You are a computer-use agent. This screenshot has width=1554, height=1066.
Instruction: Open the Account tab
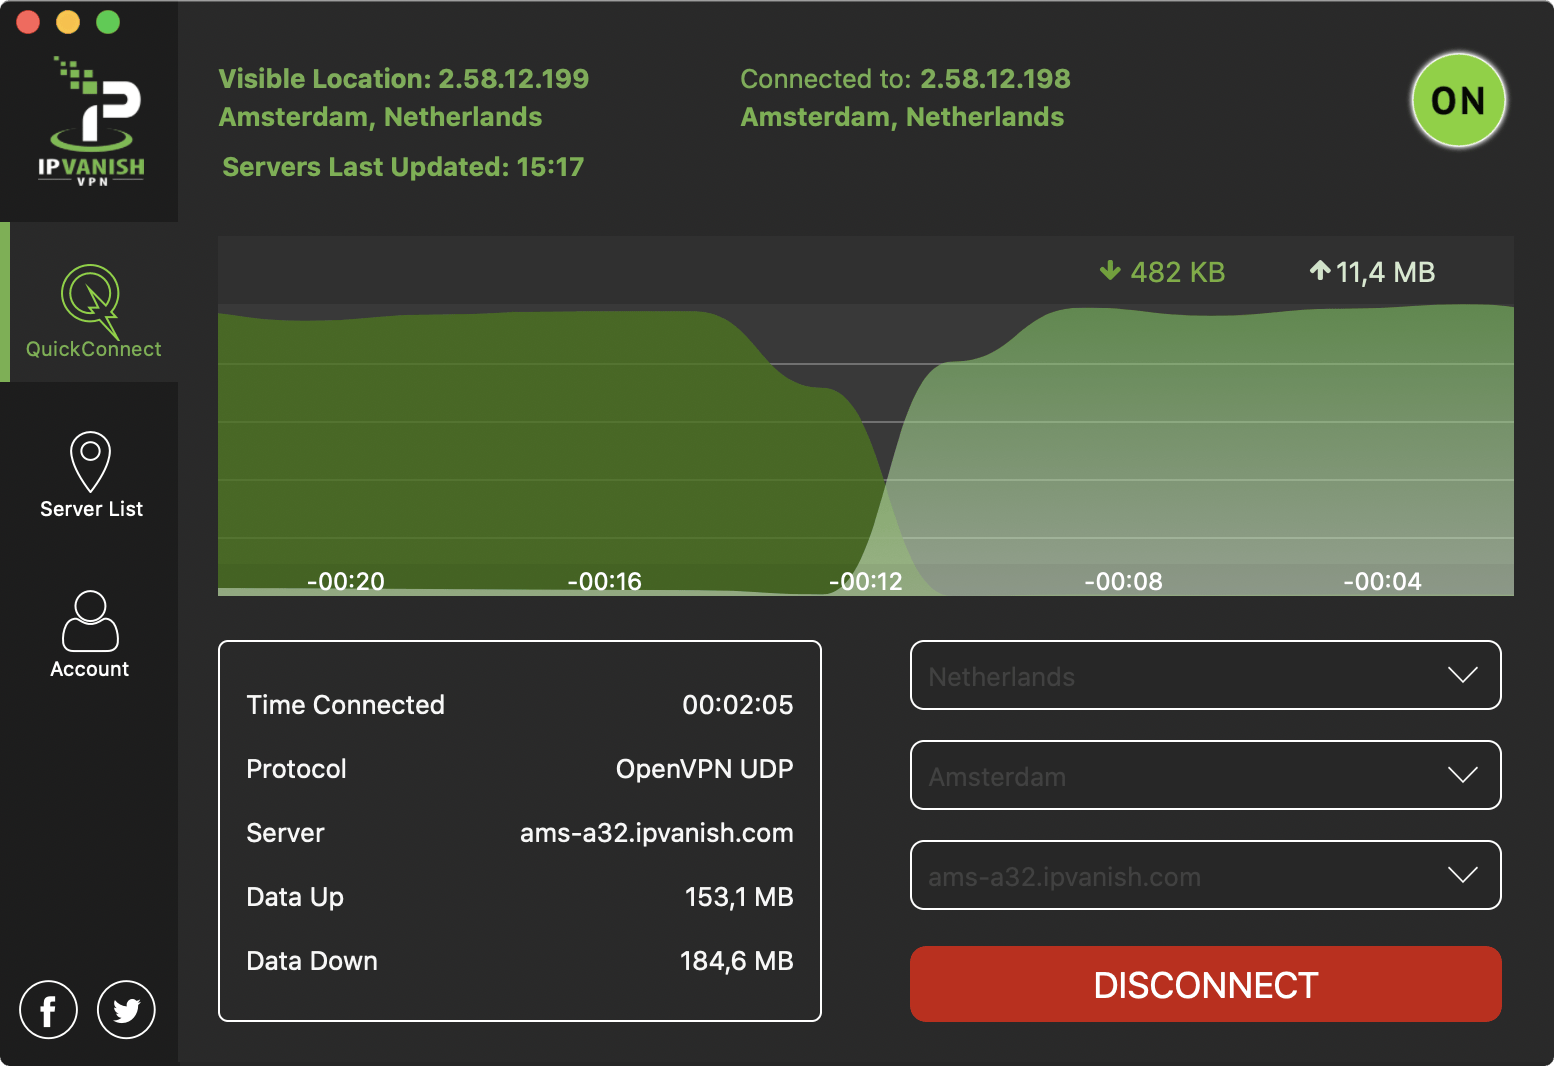click(90, 635)
